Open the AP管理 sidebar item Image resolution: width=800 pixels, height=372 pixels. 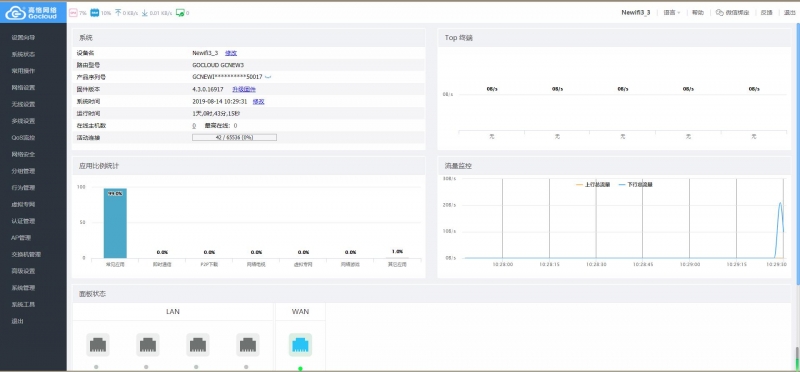tap(21, 237)
